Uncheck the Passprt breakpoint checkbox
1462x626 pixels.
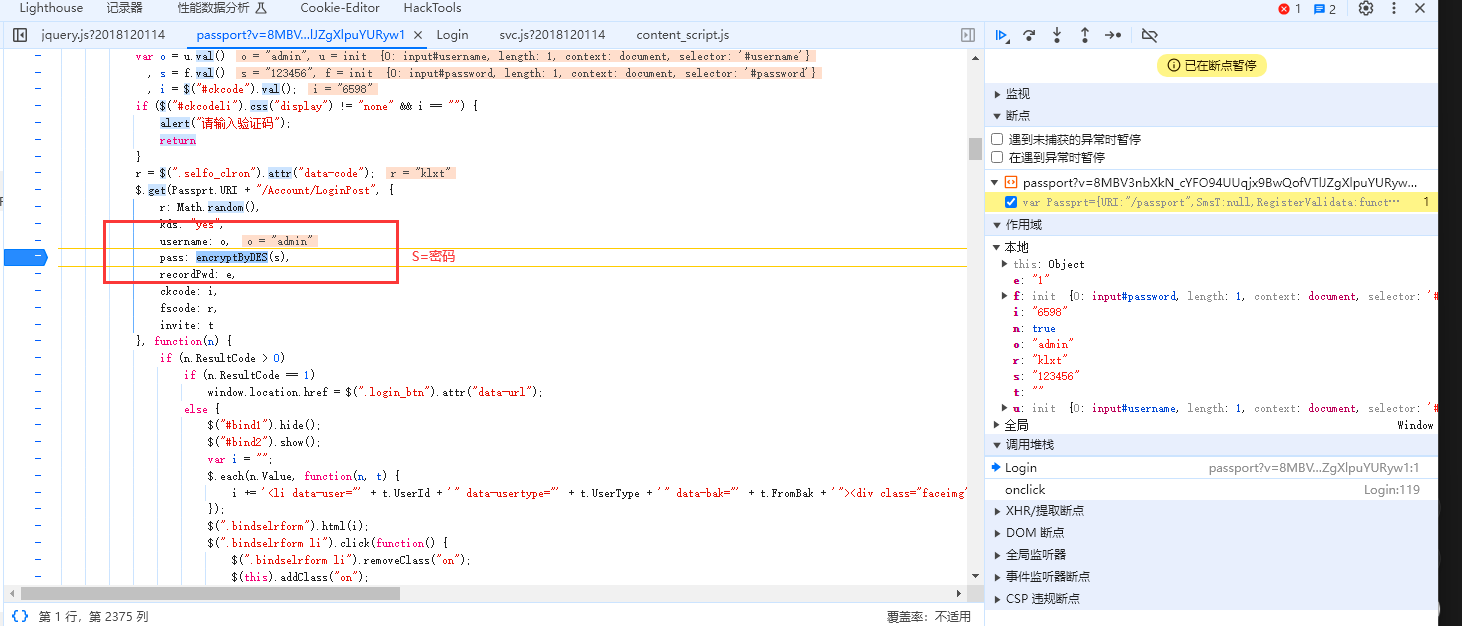pos(1011,202)
